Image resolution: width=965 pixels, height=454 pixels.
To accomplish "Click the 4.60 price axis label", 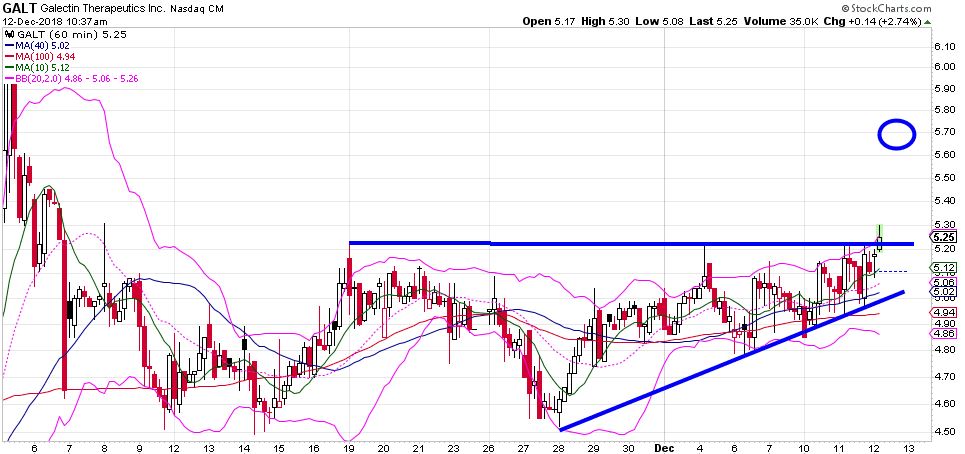I will click(945, 404).
